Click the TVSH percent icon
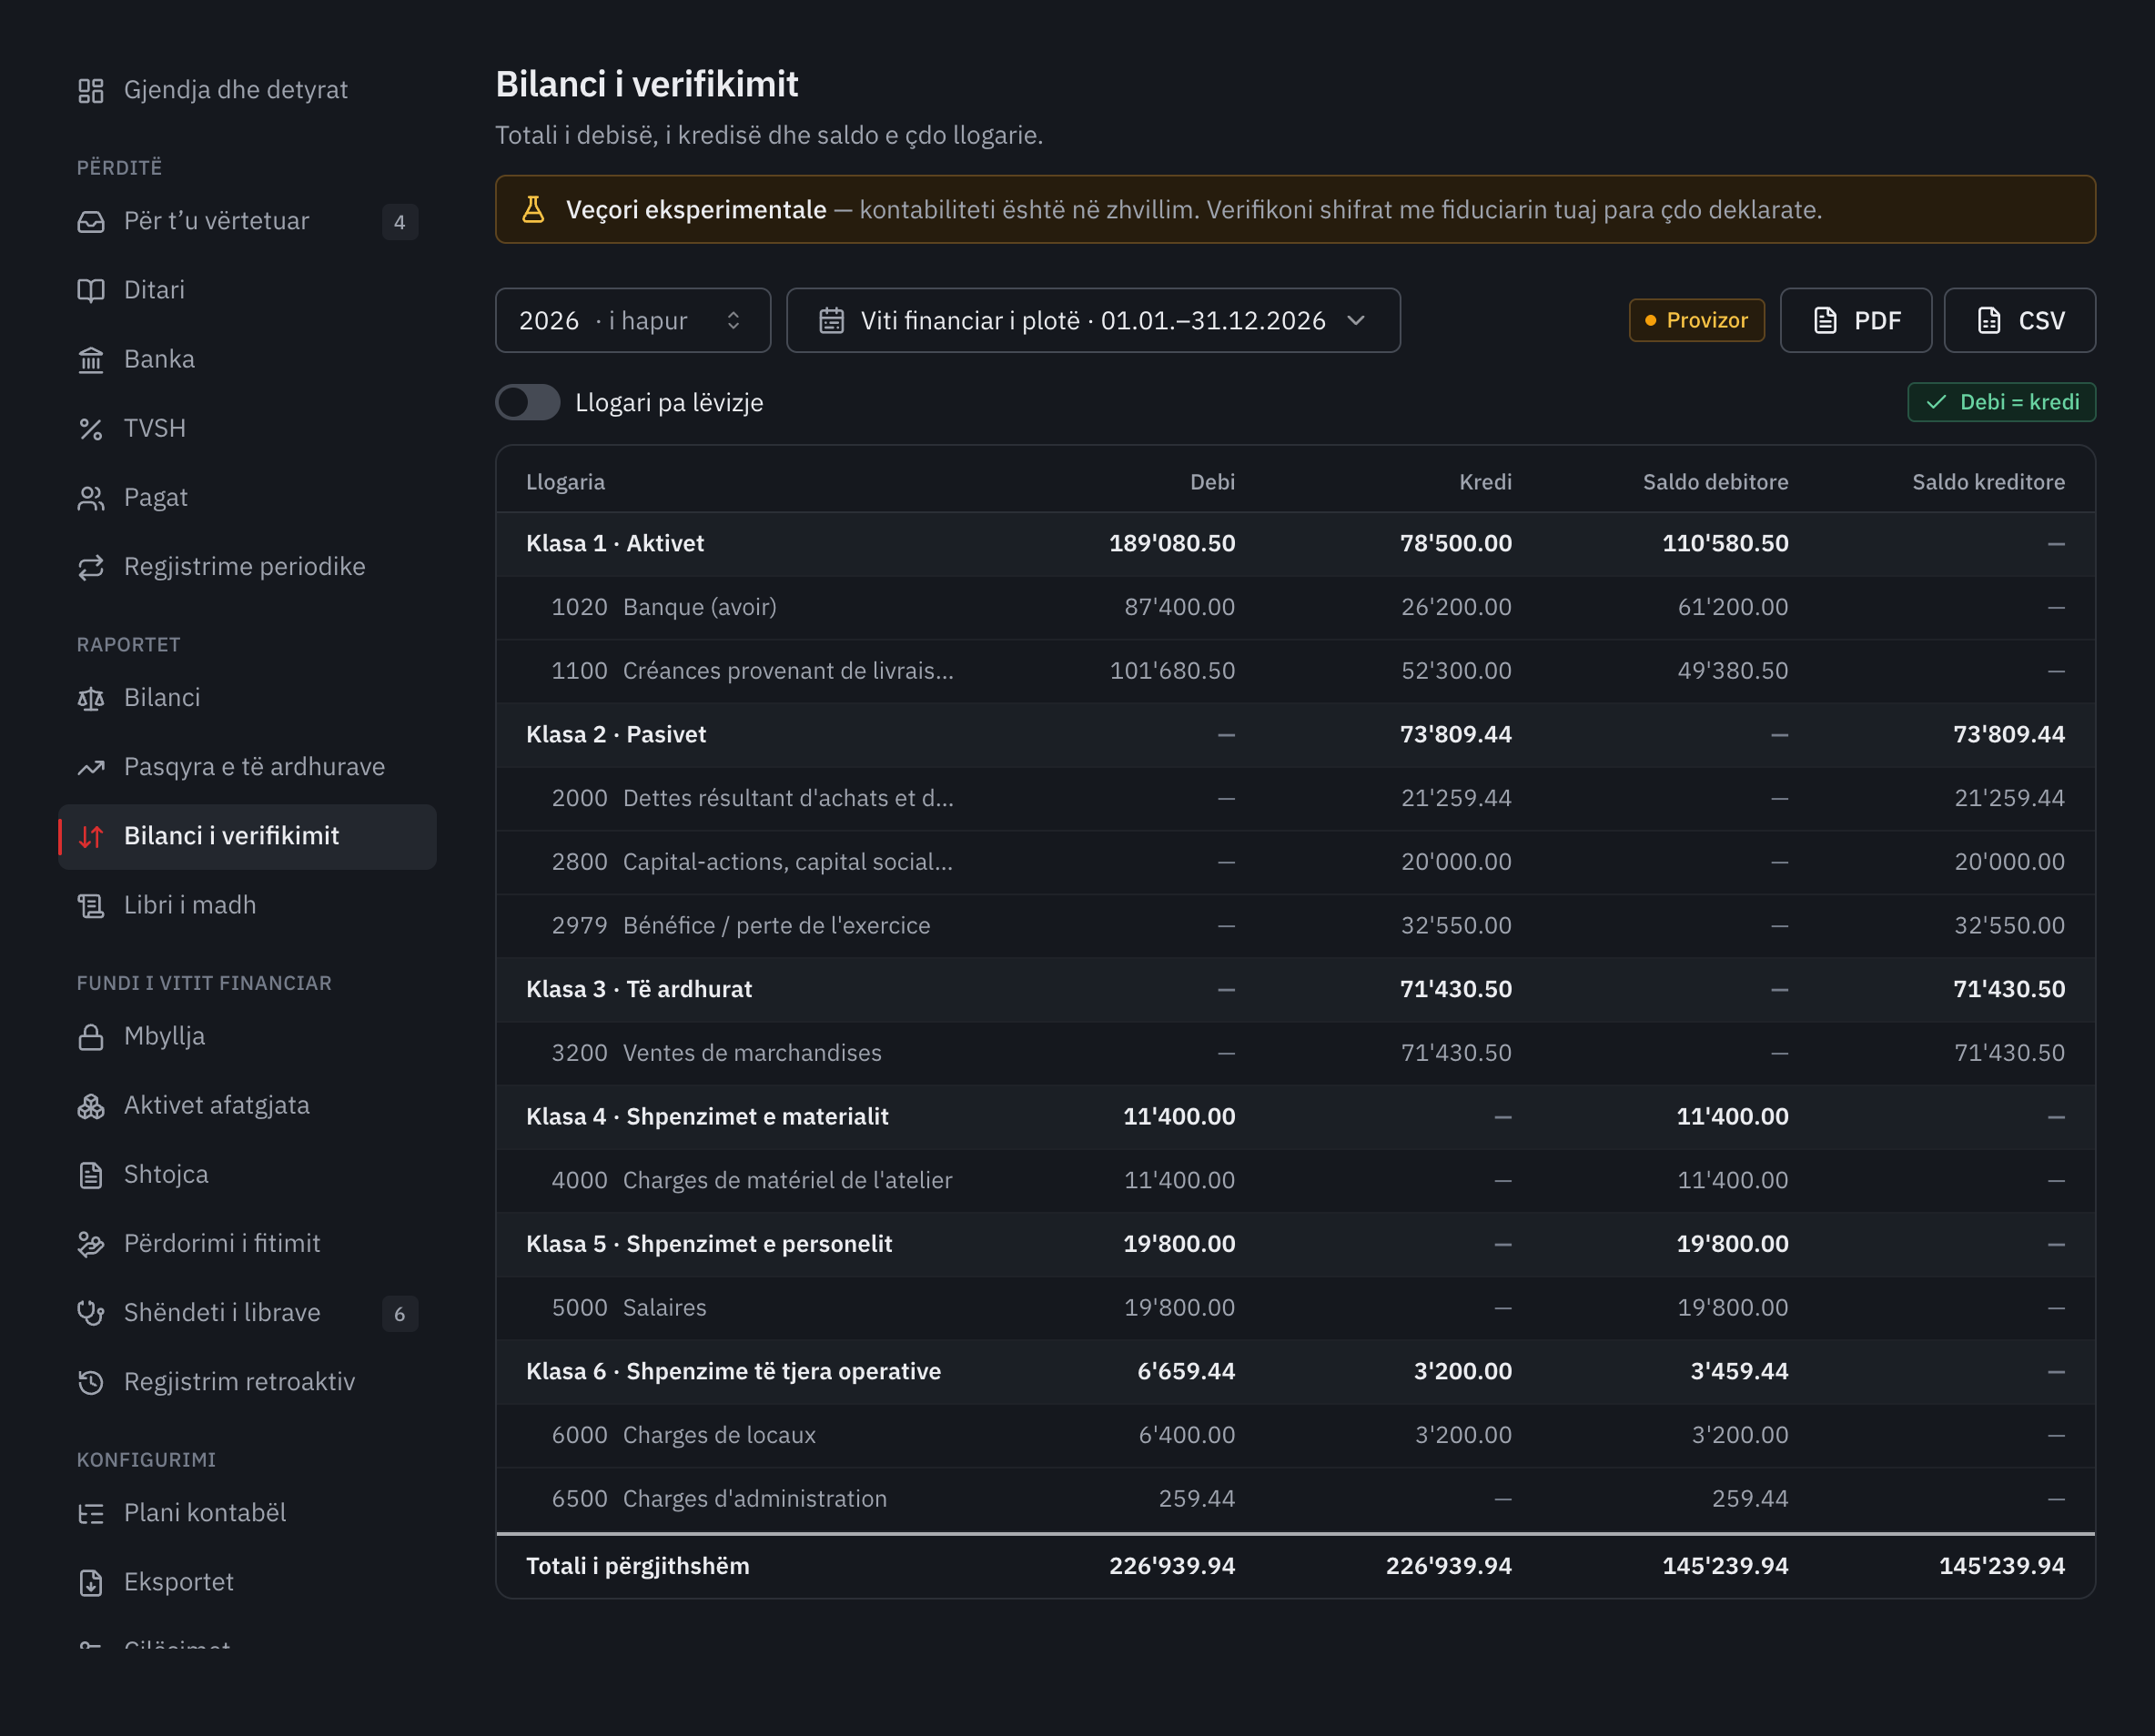Image resolution: width=2155 pixels, height=1736 pixels. (91, 429)
